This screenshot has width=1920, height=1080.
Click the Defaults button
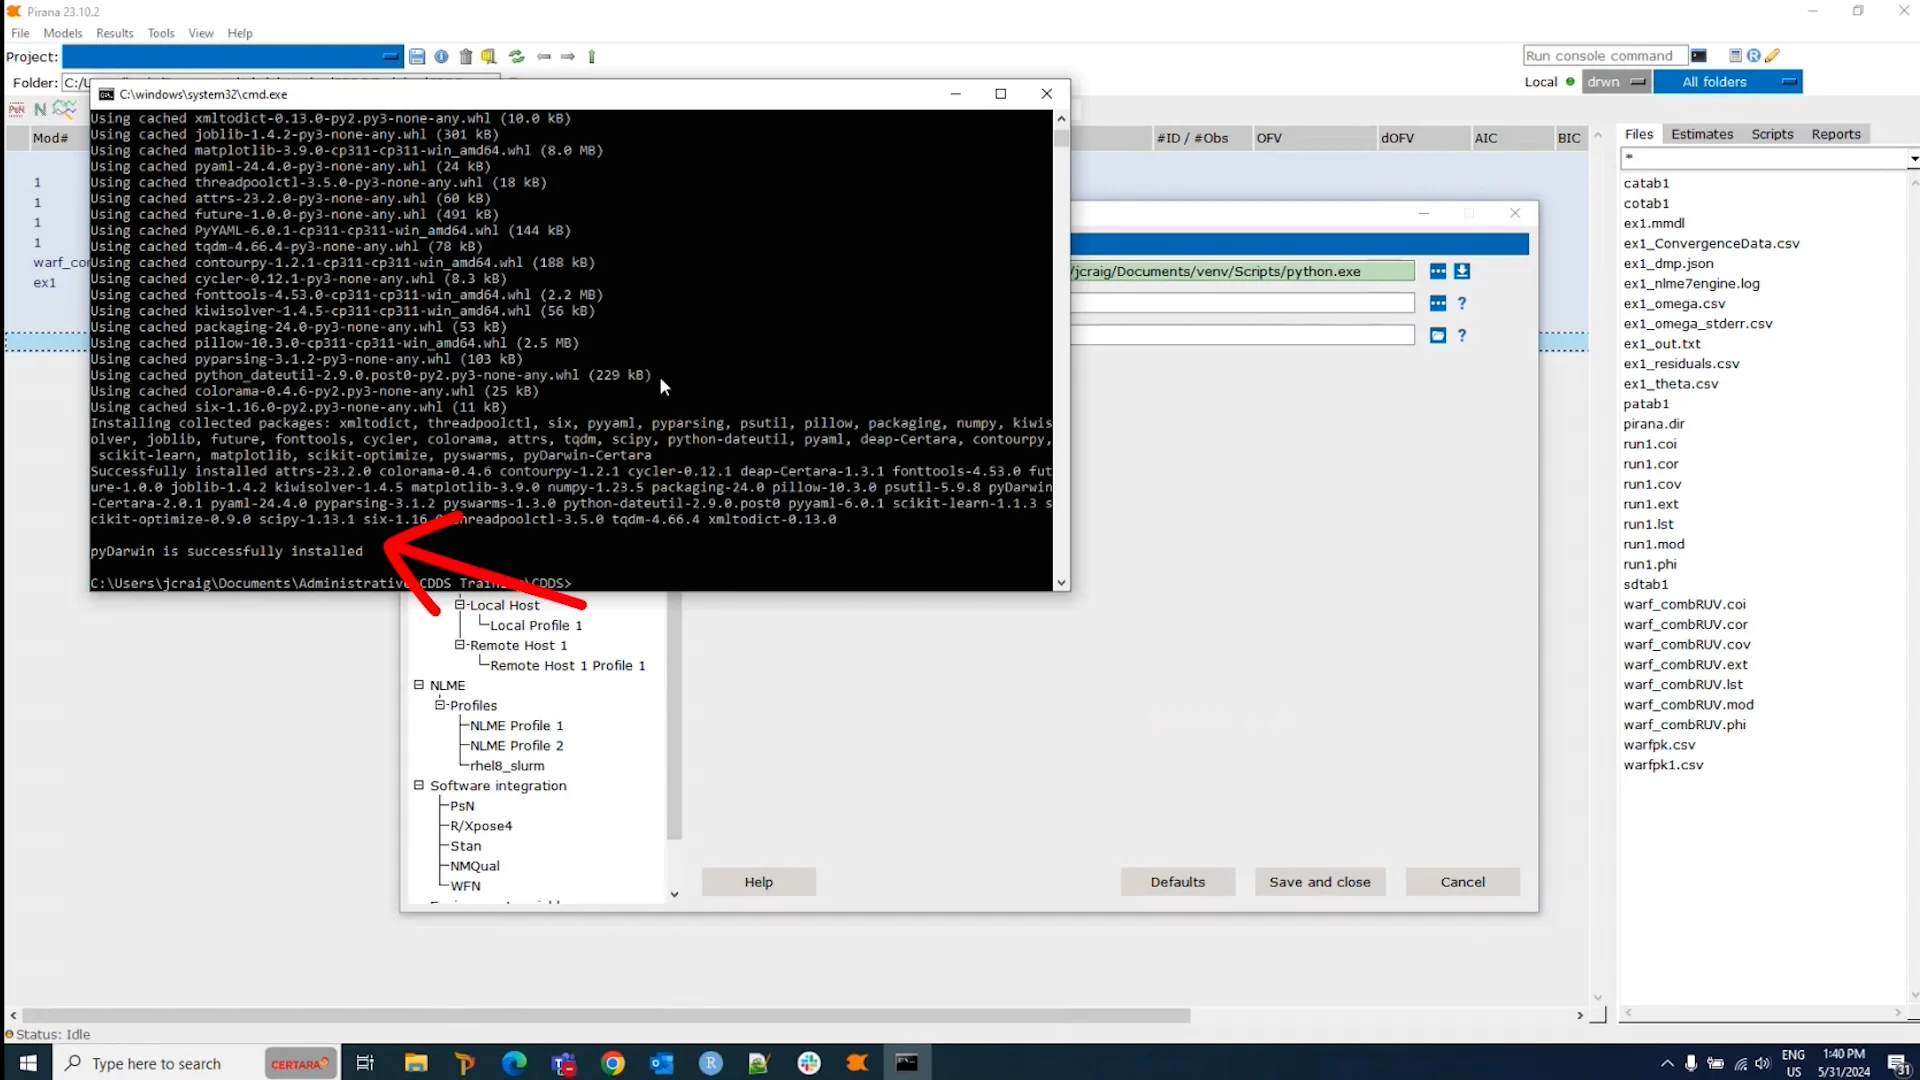[x=1178, y=881]
